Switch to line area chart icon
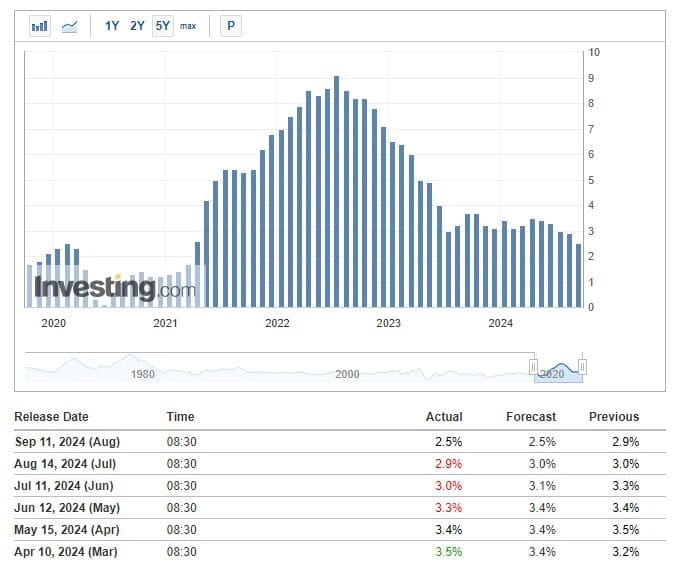Screen dimensions: 674x572 pyautogui.click(x=69, y=26)
